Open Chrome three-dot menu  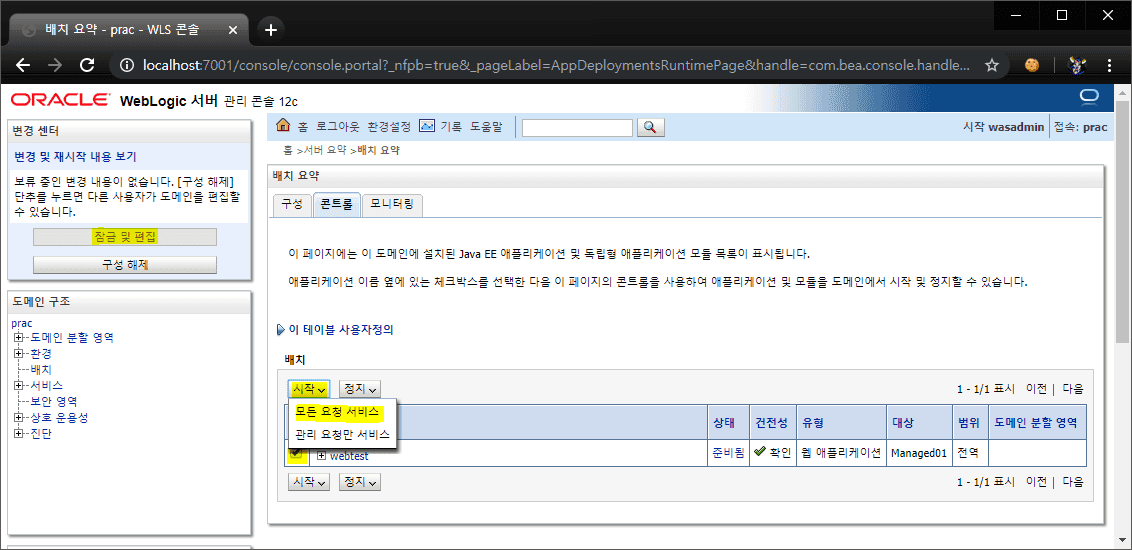[x=1109, y=65]
